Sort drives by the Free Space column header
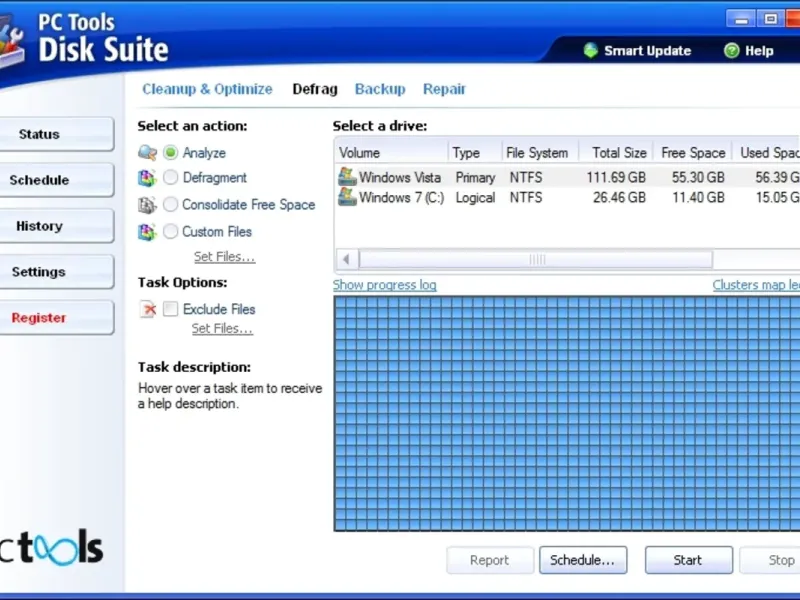 (693, 153)
